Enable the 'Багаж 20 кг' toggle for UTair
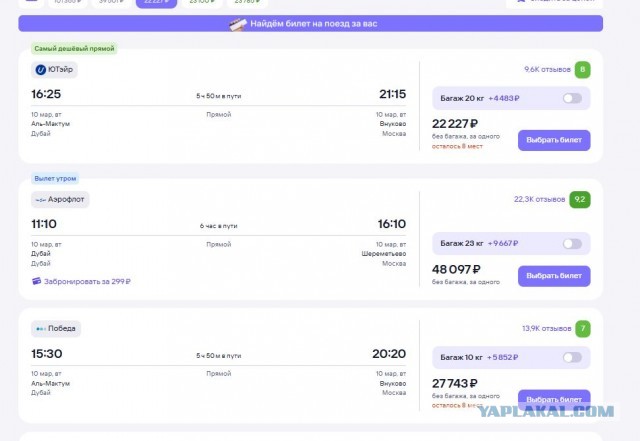640x441 pixels. [x=572, y=98]
